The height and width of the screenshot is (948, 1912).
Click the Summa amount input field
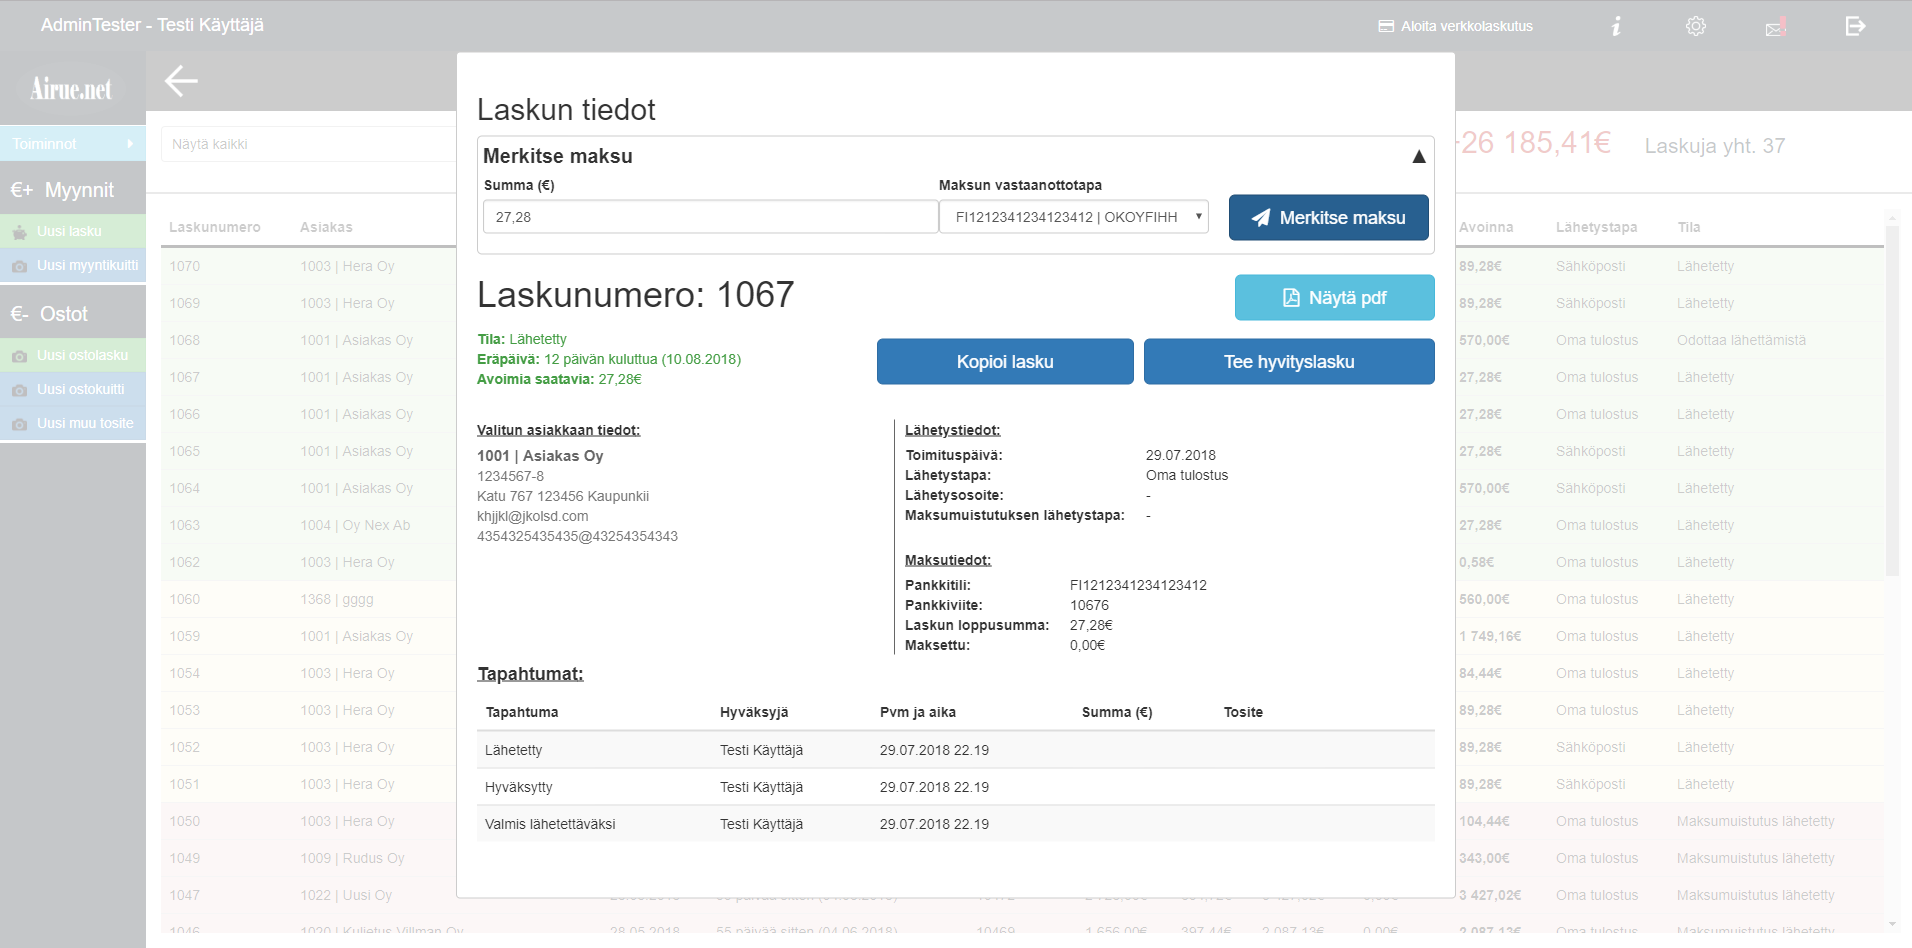coord(709,217)
